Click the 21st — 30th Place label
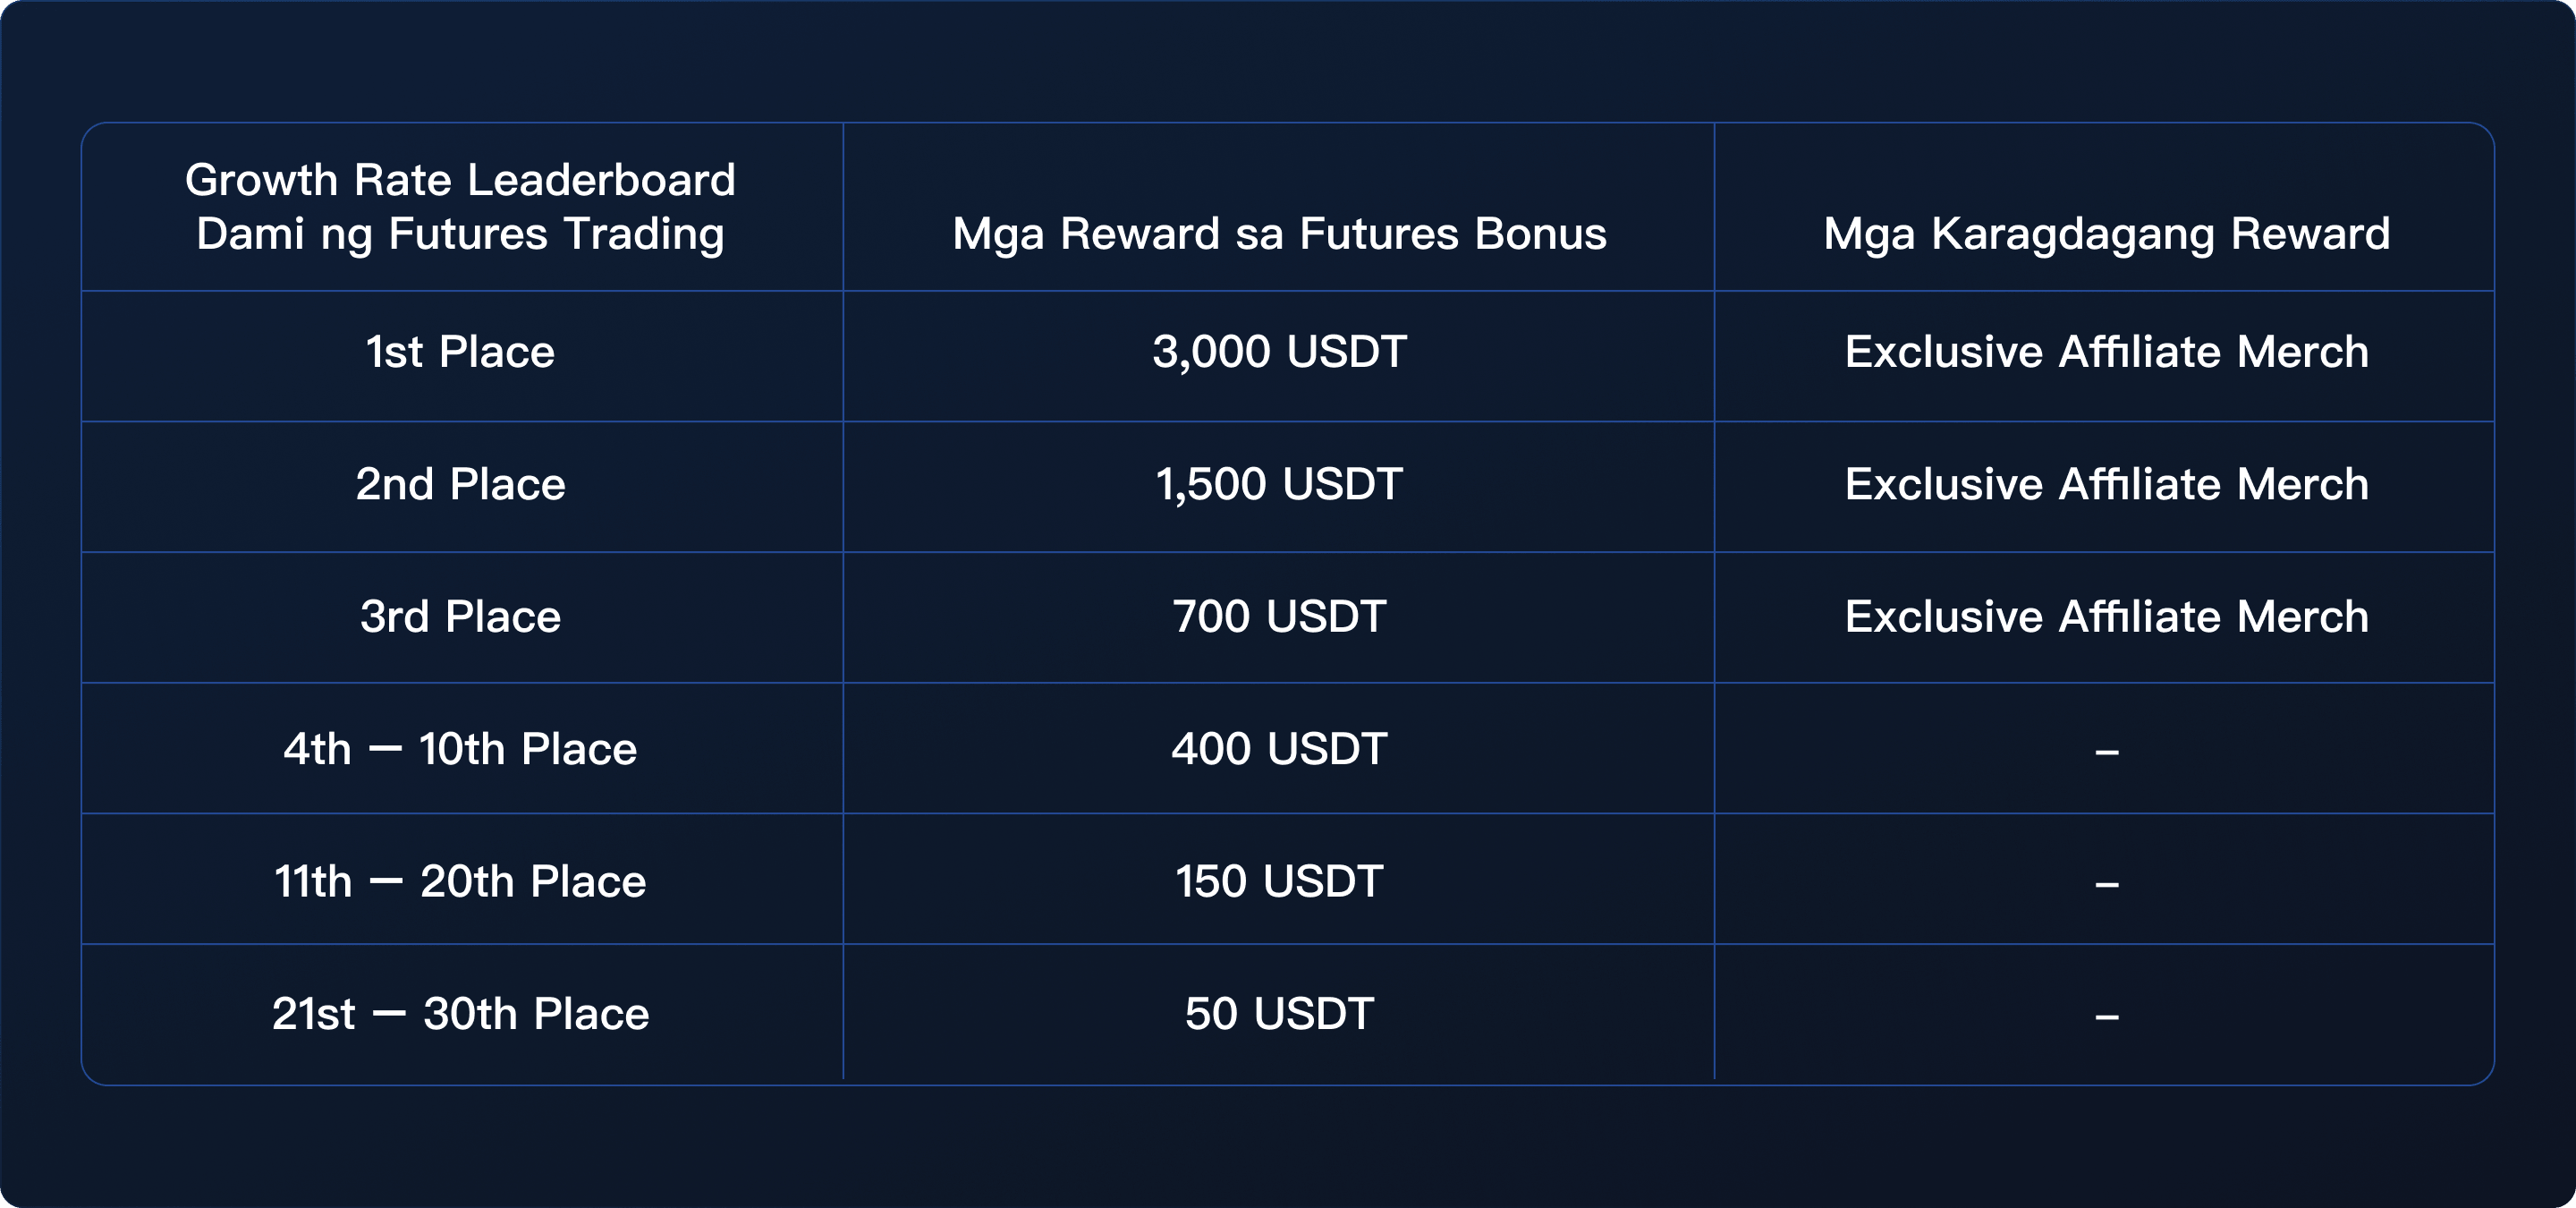This screenshot has width=2576, height=1208. (460, 1014)
